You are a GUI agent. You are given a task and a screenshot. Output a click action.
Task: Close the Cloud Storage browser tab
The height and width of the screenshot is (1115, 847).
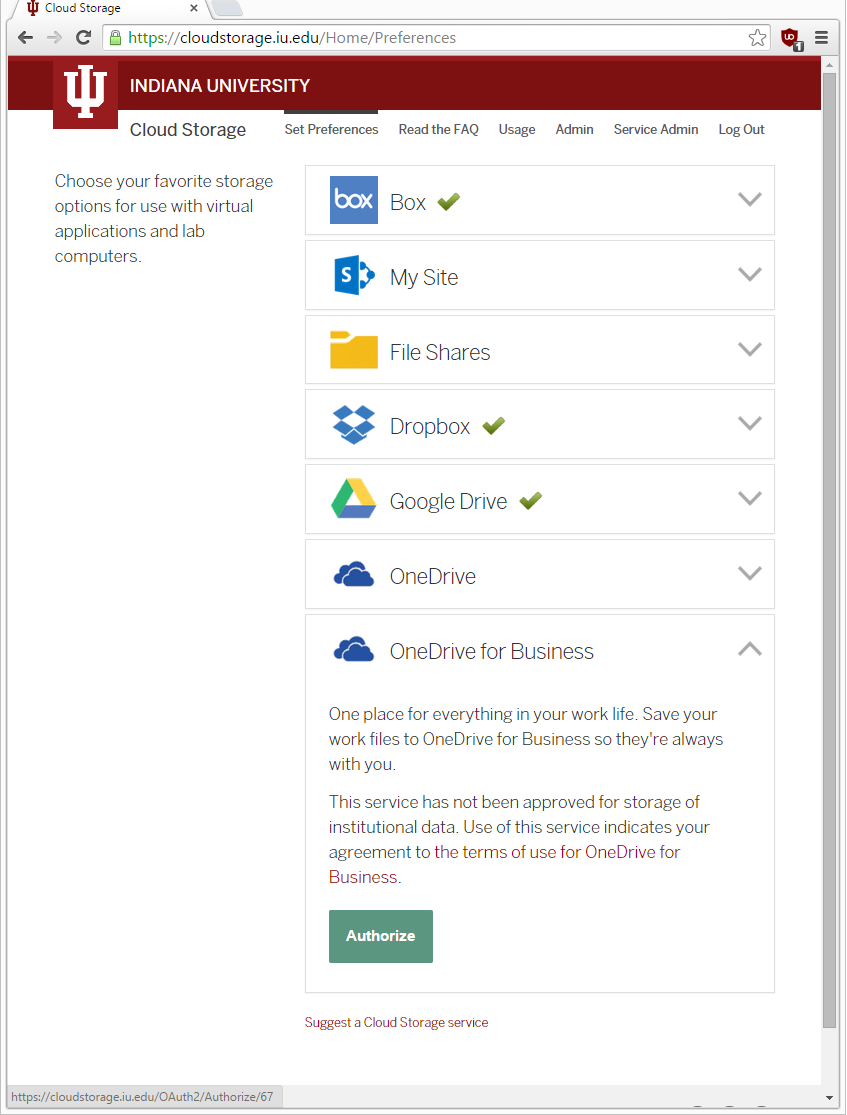(193, 9)
